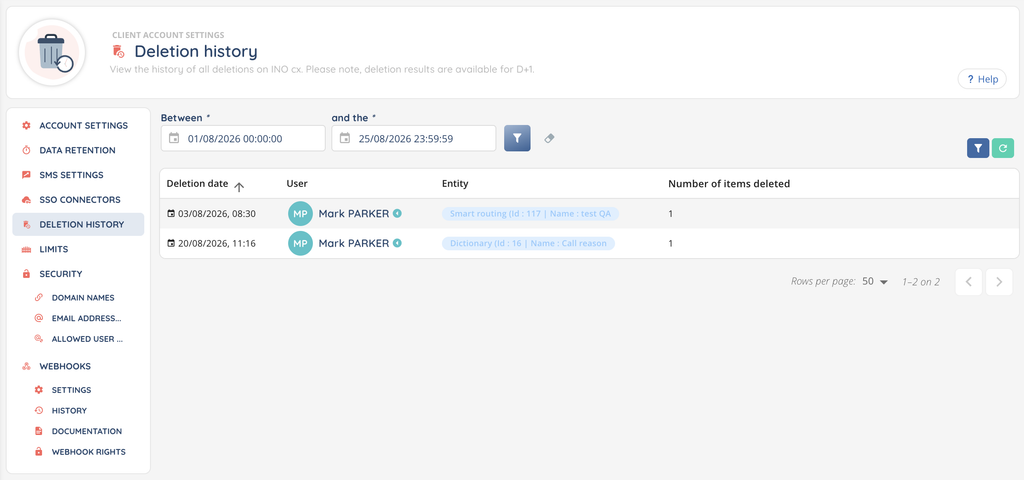Open Data Retention in sidebar
Image resolution: width=1024 pixels, height=480 pixels.
pyautogui.click(x=78, y=150)
